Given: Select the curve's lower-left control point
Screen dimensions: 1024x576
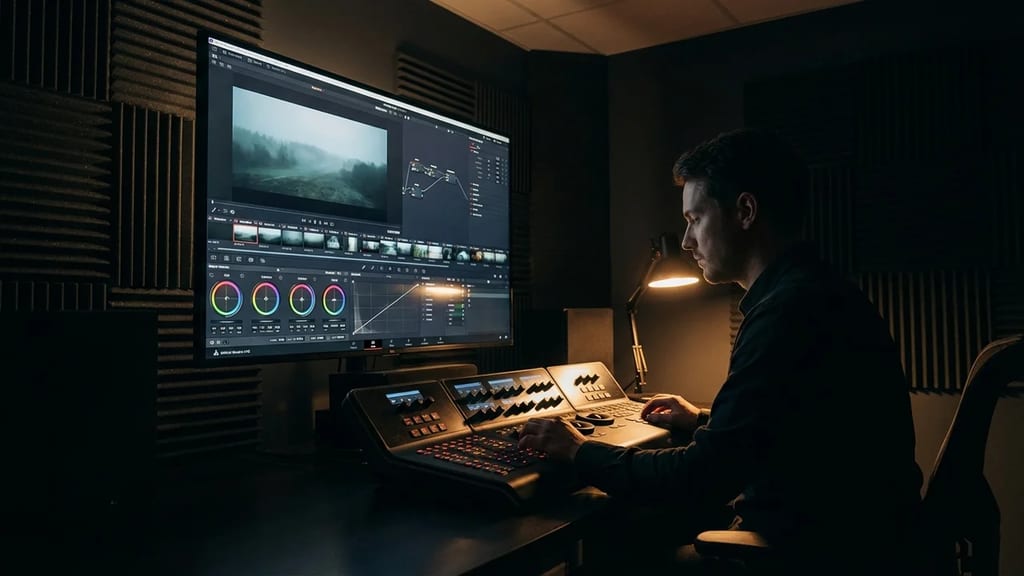Looking at the screenshot, I should [x=353, y=333].
